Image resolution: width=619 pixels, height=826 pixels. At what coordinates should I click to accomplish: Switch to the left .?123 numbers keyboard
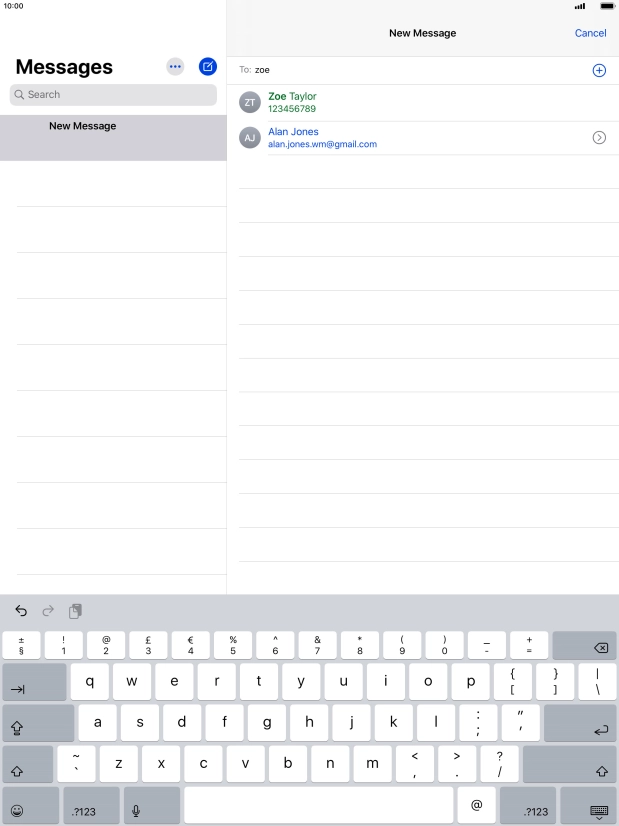click(91, 806)
